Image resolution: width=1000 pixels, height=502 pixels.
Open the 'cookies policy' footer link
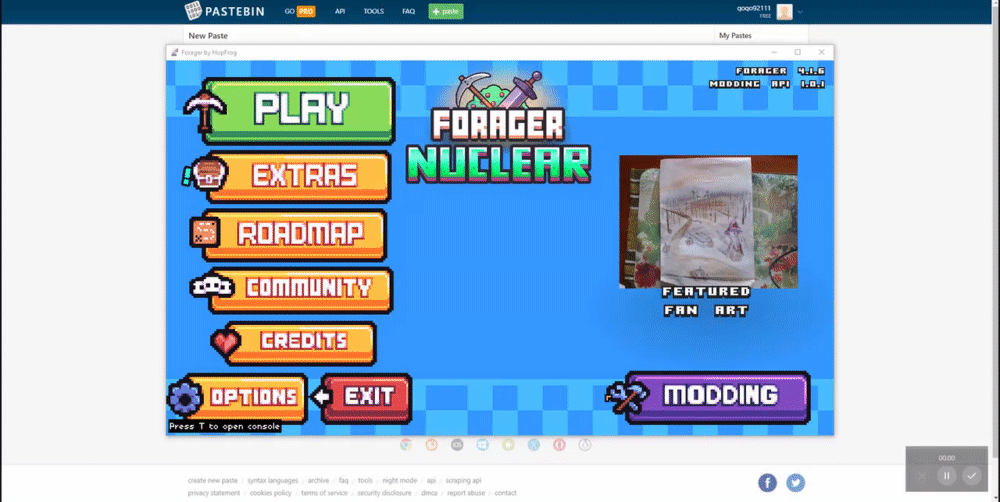tap(270, 493)
